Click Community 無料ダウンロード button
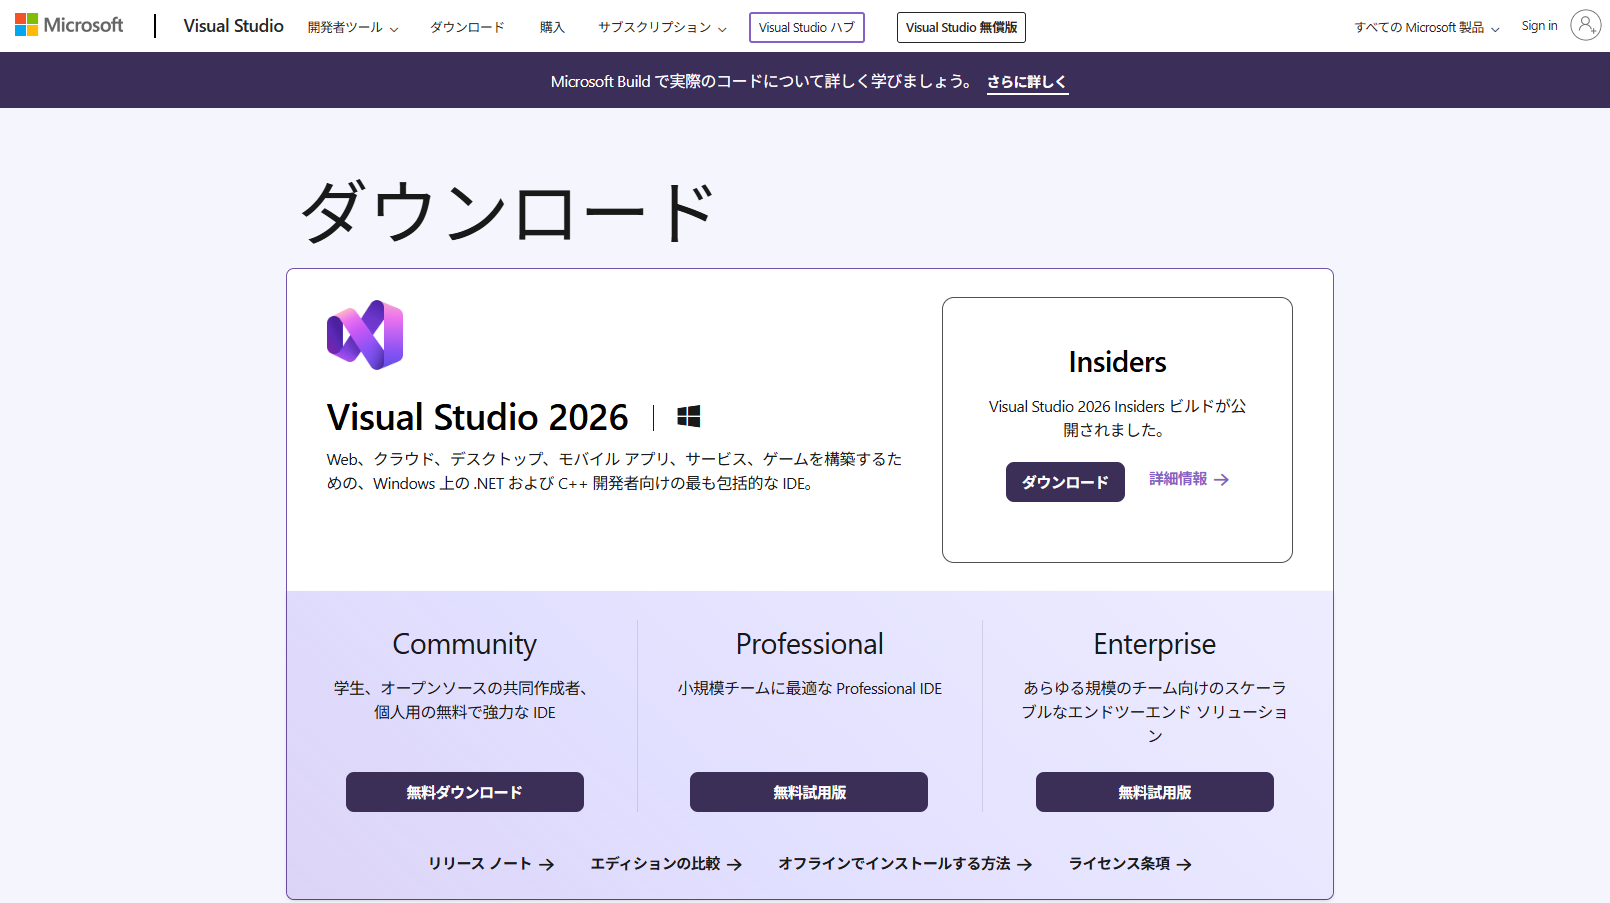The width and height of the screenshot is (1610, 903). click(465, 792)
